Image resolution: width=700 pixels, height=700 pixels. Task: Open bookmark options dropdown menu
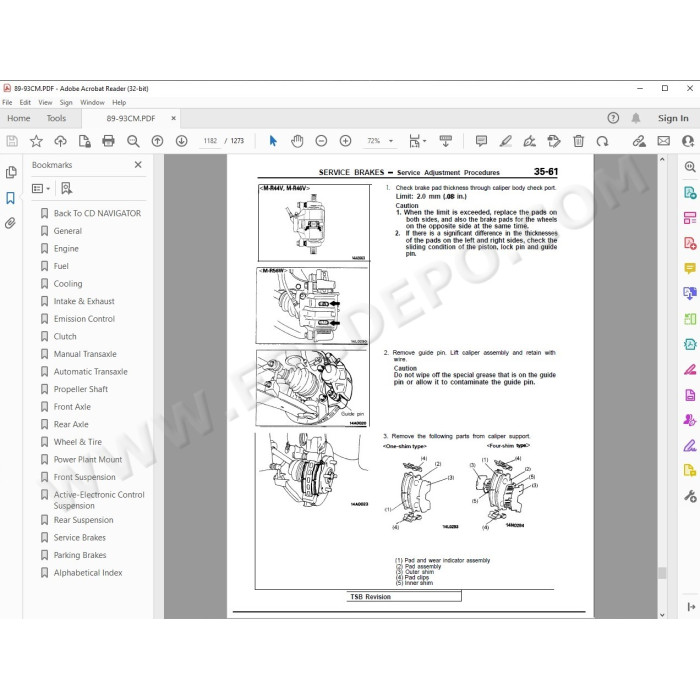[x=41, y=188]
